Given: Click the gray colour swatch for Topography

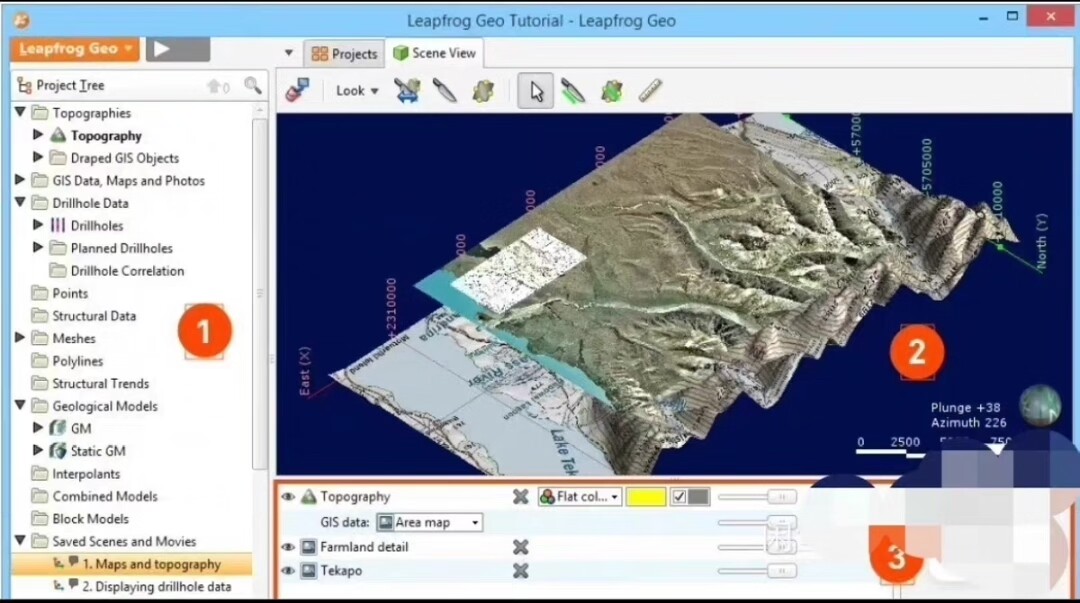Looking at the screenshot, I should point(698,496).
